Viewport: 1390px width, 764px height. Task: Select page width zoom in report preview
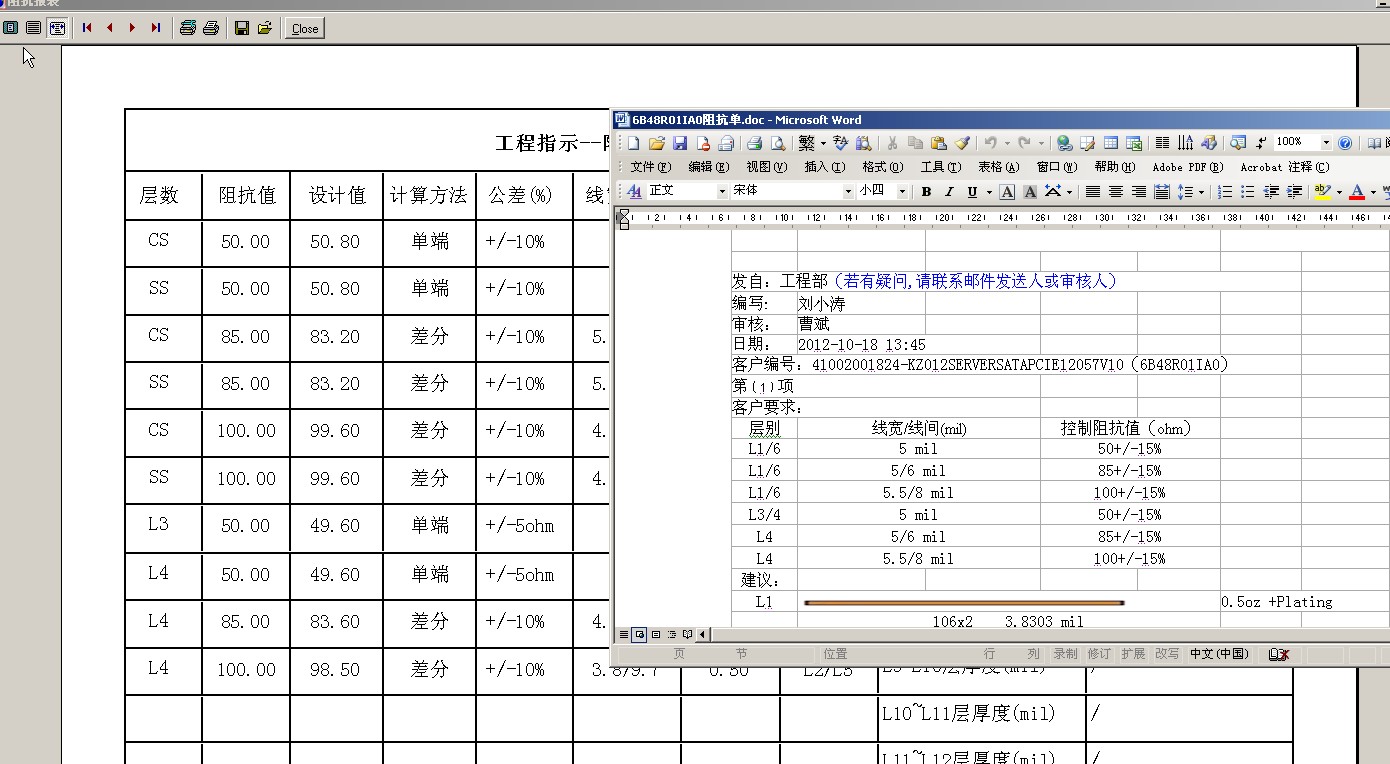click(57, 28)
